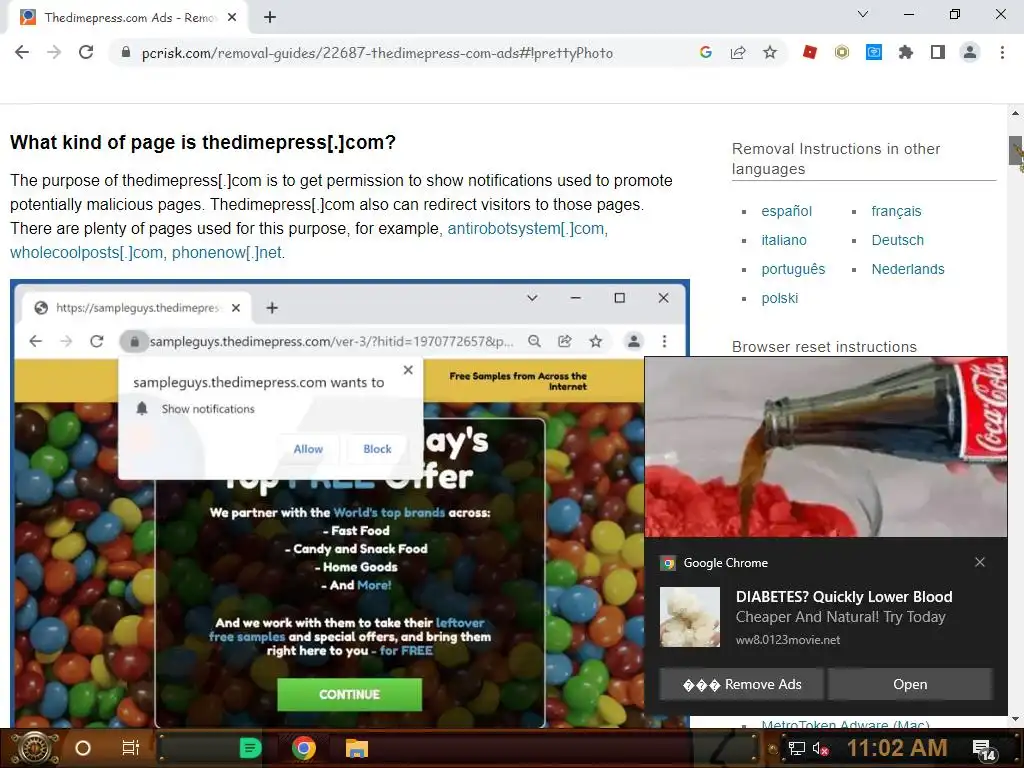The height and width of the screenshot is (768, 1024).
Task: Switch to italiano removal instructions
Action: click(x=784, y=240)
